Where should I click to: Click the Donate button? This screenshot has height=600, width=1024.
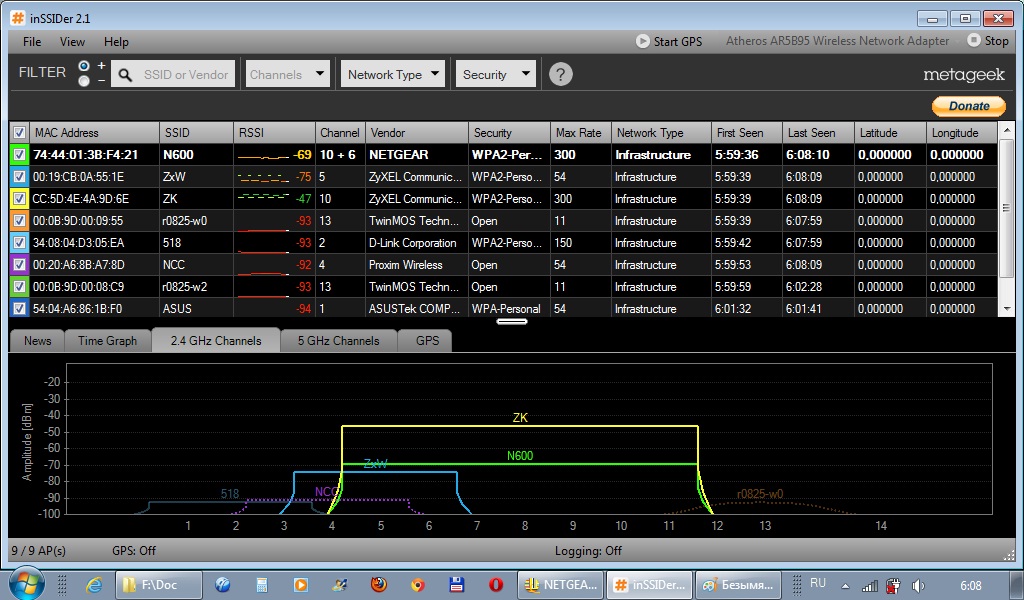[968, 106]
